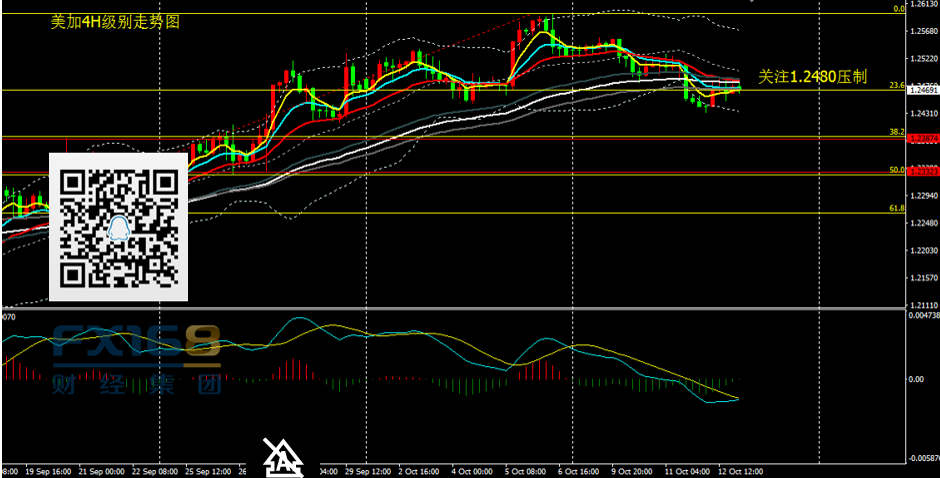Select the 23.6 Fibonacci level label

(x=896, y=86)
